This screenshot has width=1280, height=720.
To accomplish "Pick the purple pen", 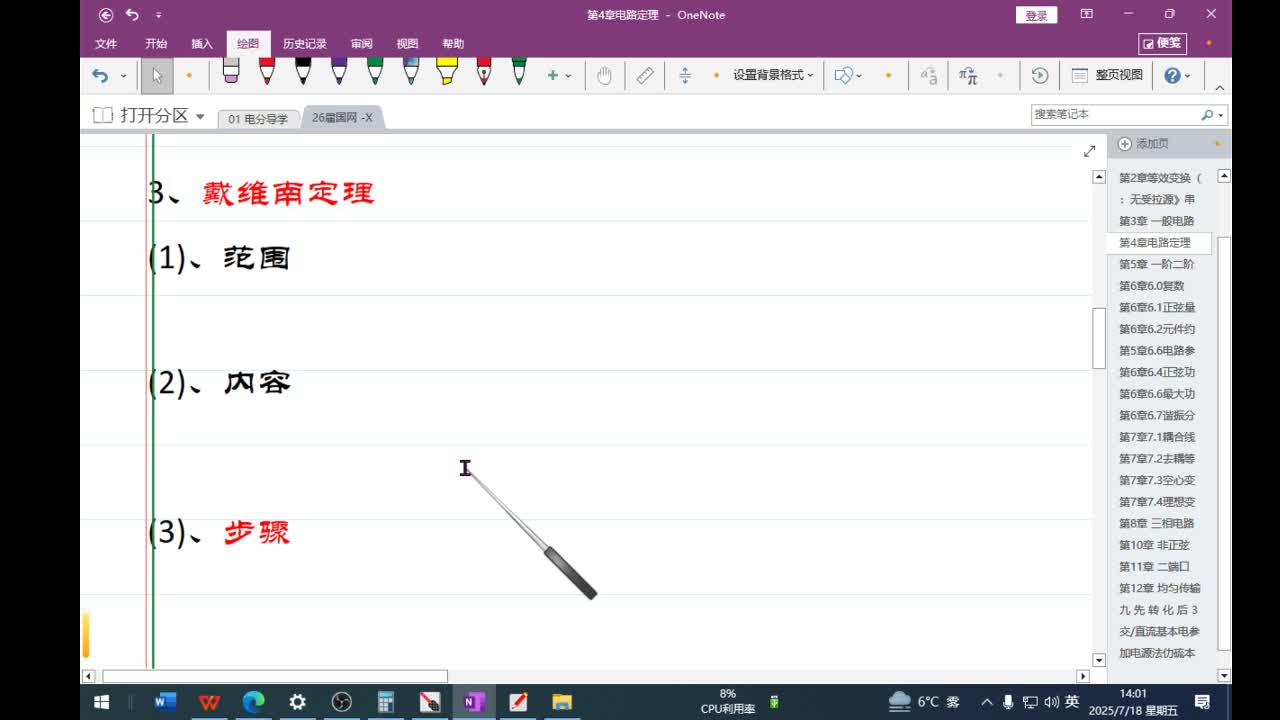I will pyautogui.click(x=339, y=72).
